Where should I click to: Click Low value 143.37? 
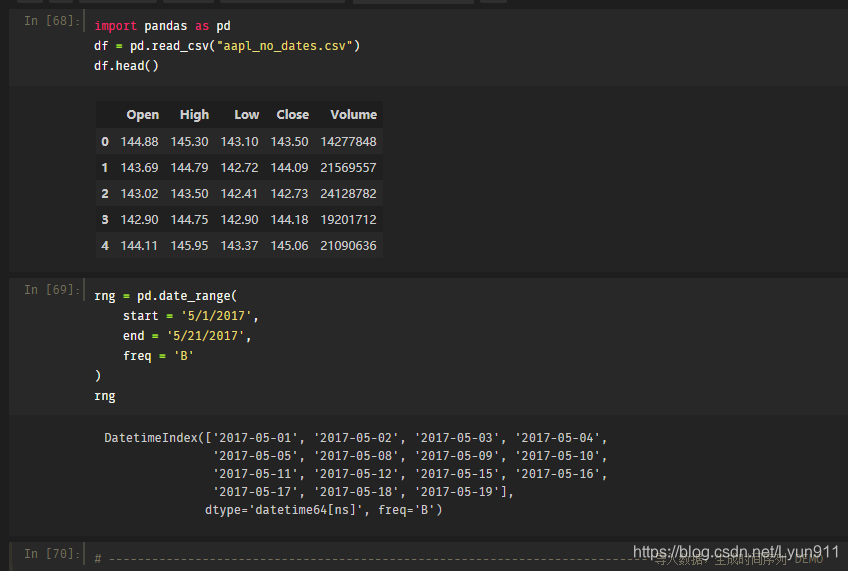click(x=240, y=245)
